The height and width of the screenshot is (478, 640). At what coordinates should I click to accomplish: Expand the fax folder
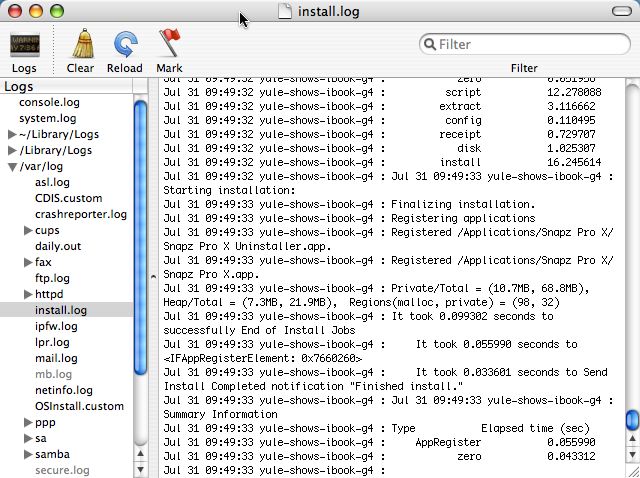point(28,262)
